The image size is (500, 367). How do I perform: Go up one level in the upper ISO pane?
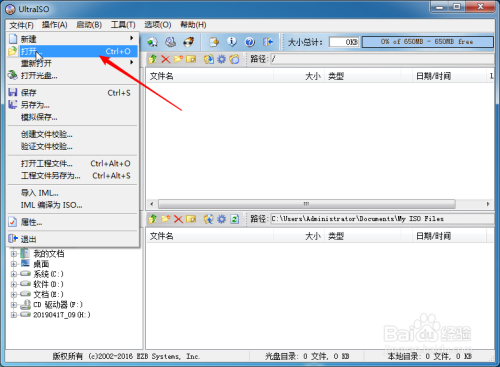pos(153,59)
